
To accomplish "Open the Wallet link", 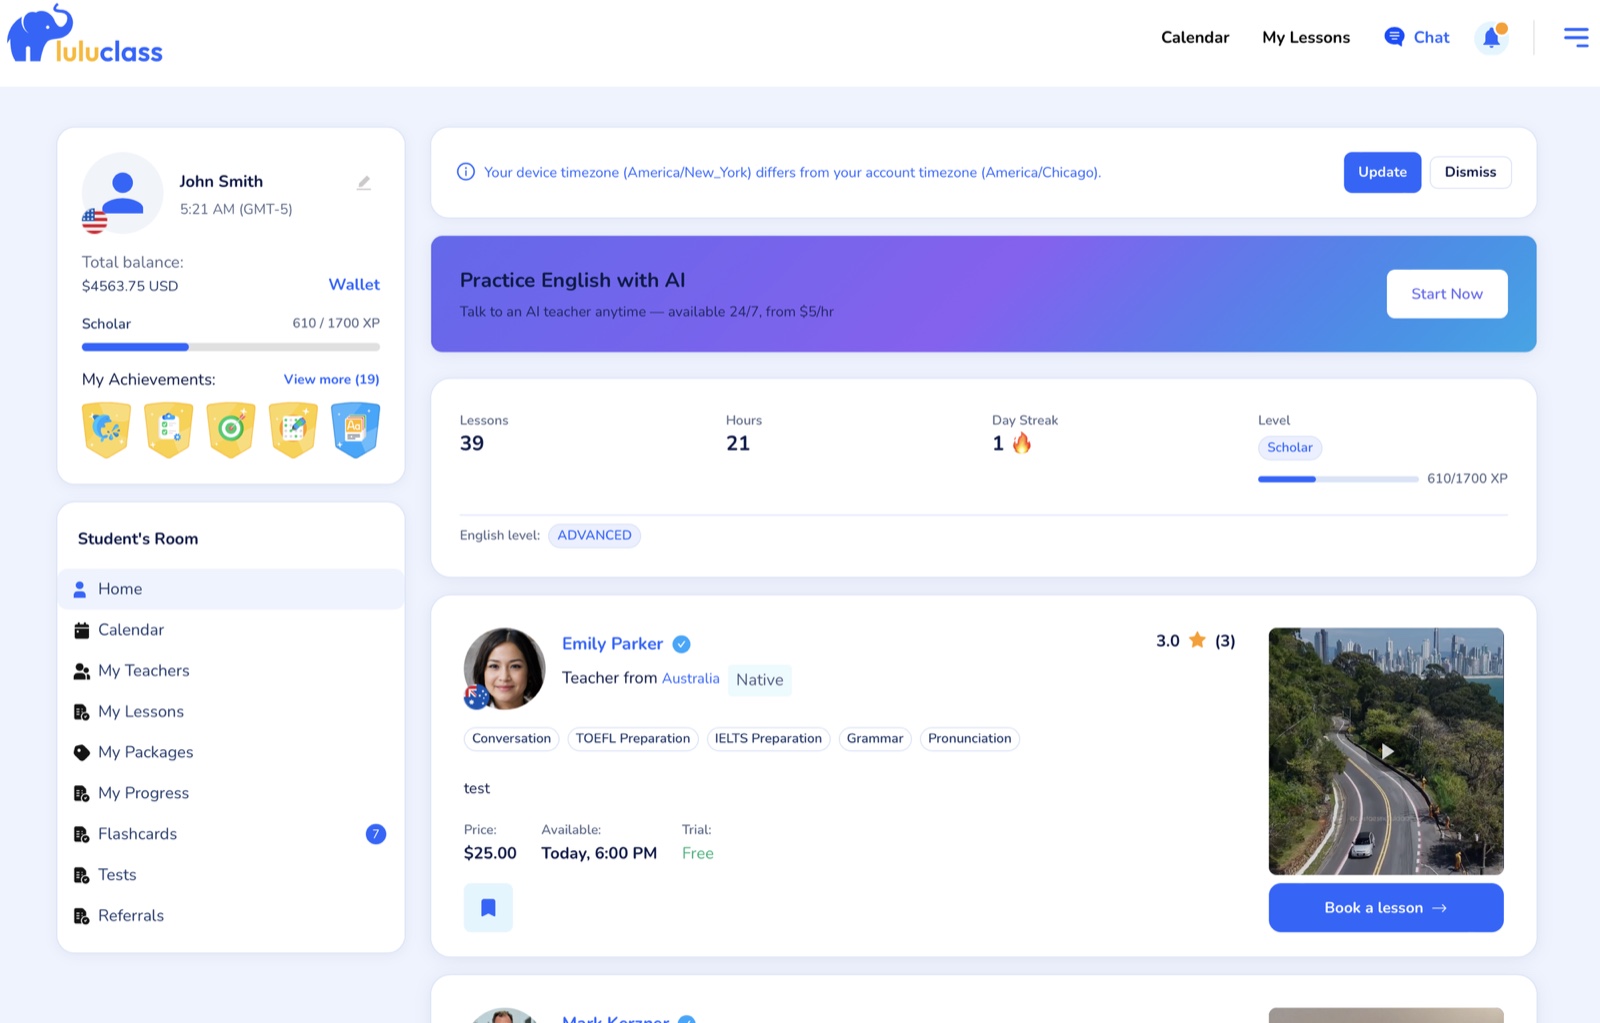I will pyautogui.click(x=354, y=284).
